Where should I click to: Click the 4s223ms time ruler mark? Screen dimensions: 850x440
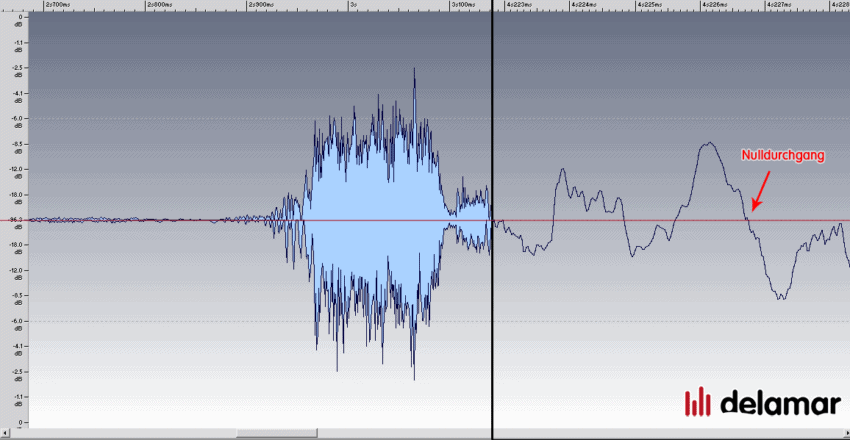(519, 5)
